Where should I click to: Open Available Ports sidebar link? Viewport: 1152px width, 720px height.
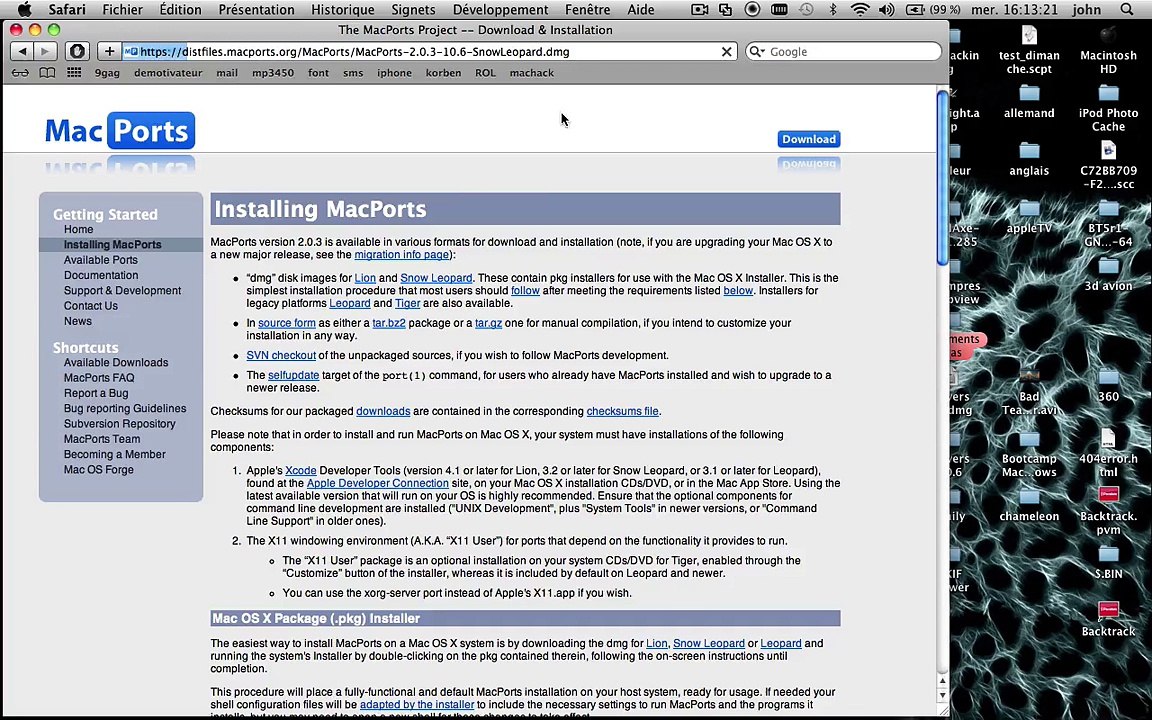pos(101,260)
